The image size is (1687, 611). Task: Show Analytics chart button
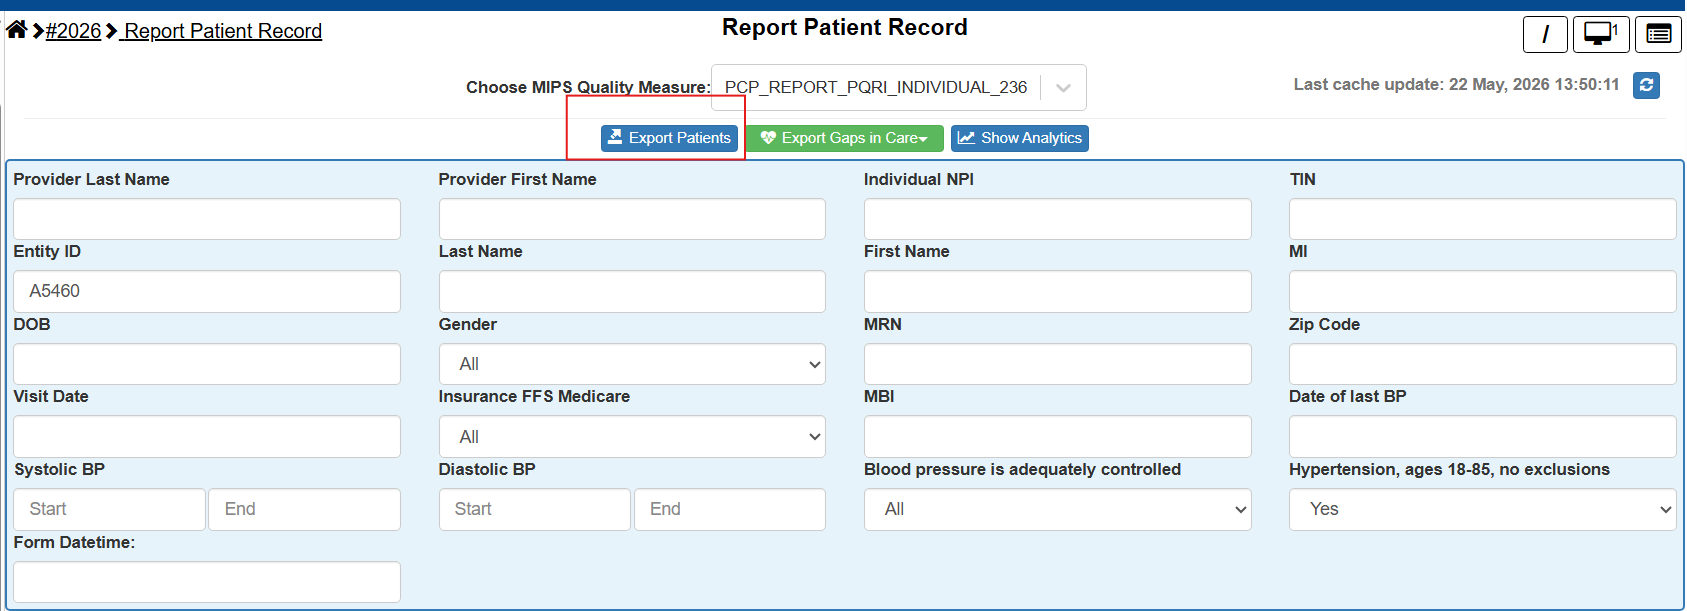1019,138
